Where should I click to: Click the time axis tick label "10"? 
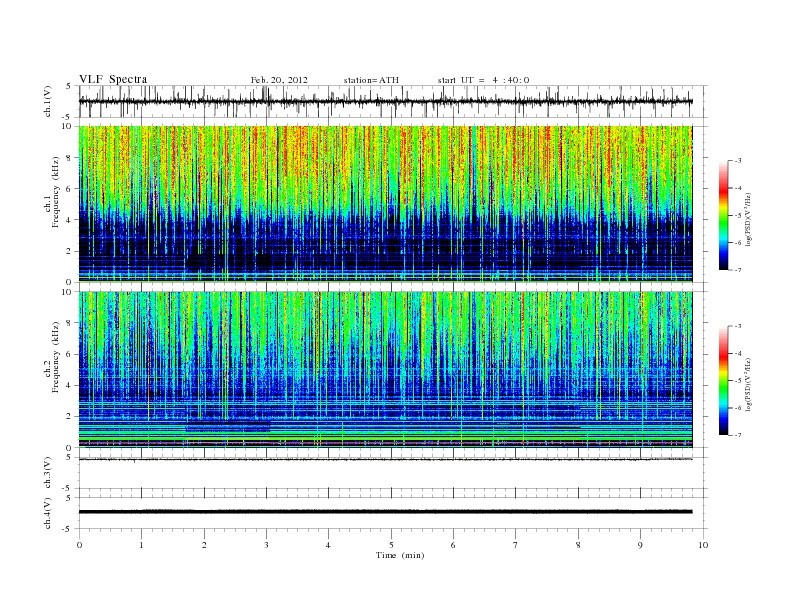703,545
